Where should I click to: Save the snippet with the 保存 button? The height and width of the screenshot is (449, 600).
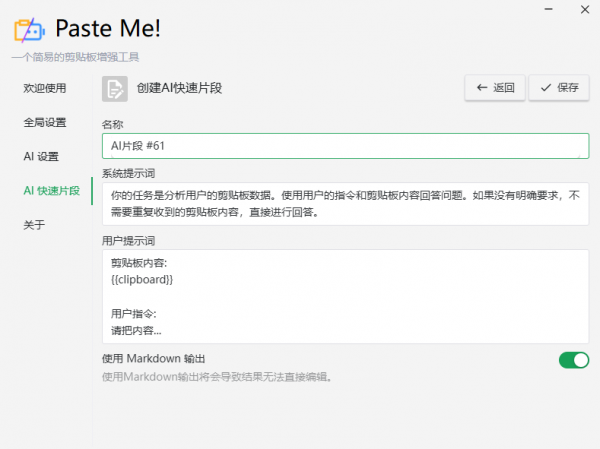[x=559, y=88]
